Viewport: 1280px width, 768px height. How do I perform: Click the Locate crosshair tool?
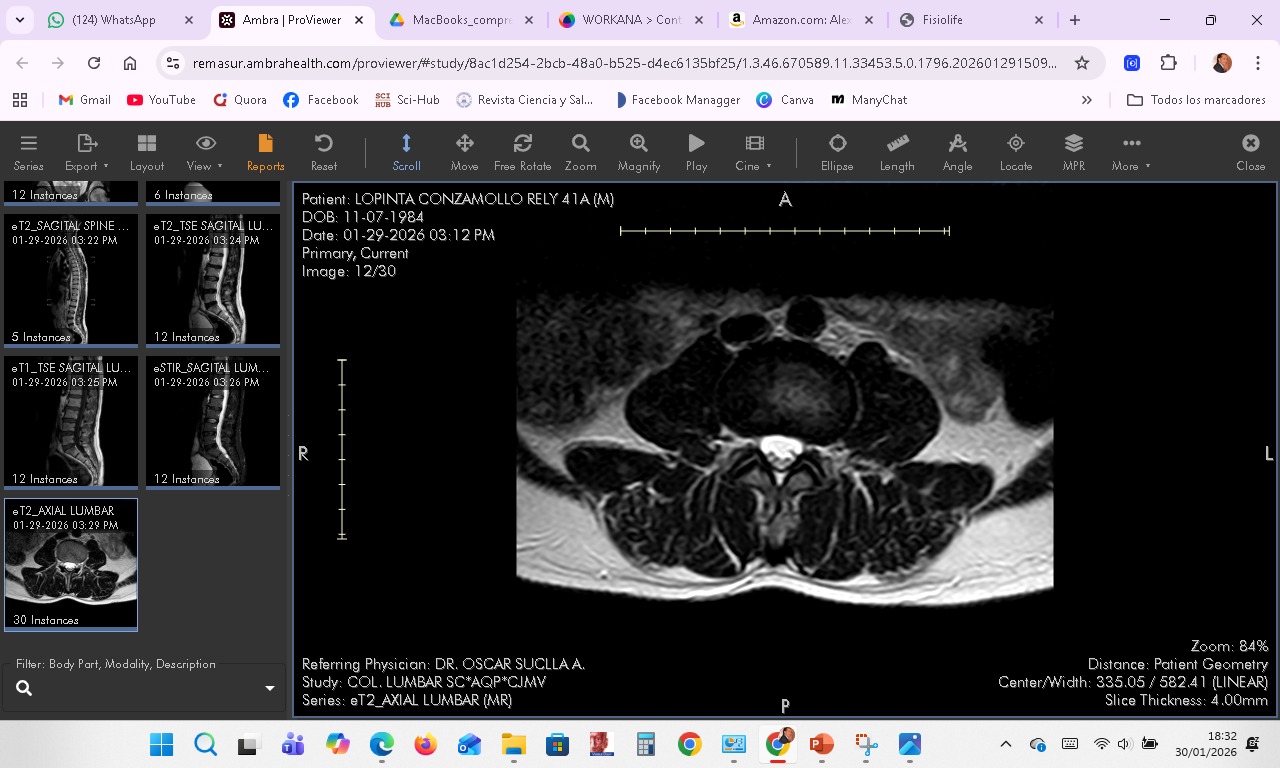tap(1015, 152)
